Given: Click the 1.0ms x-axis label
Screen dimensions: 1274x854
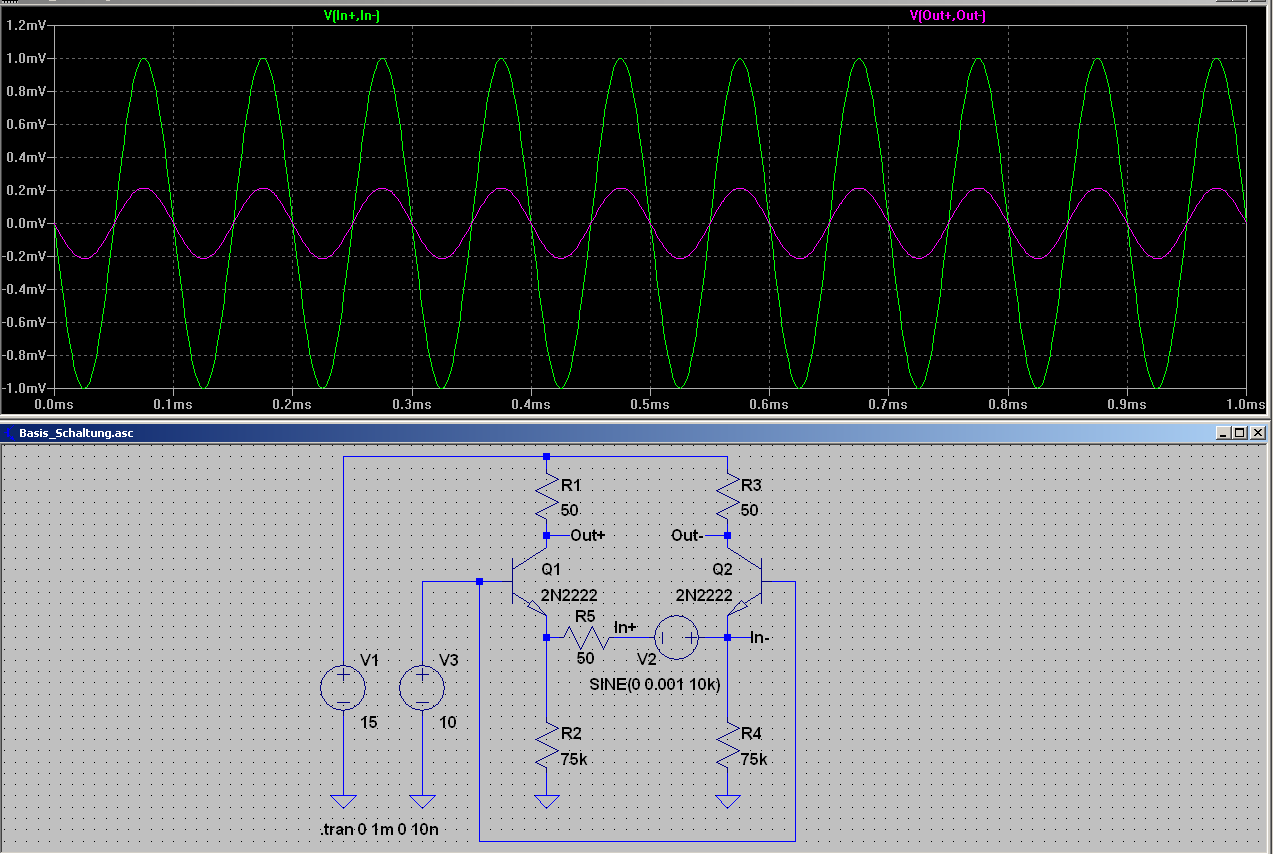Looking at the screenshot, I should pos(1245,404).
